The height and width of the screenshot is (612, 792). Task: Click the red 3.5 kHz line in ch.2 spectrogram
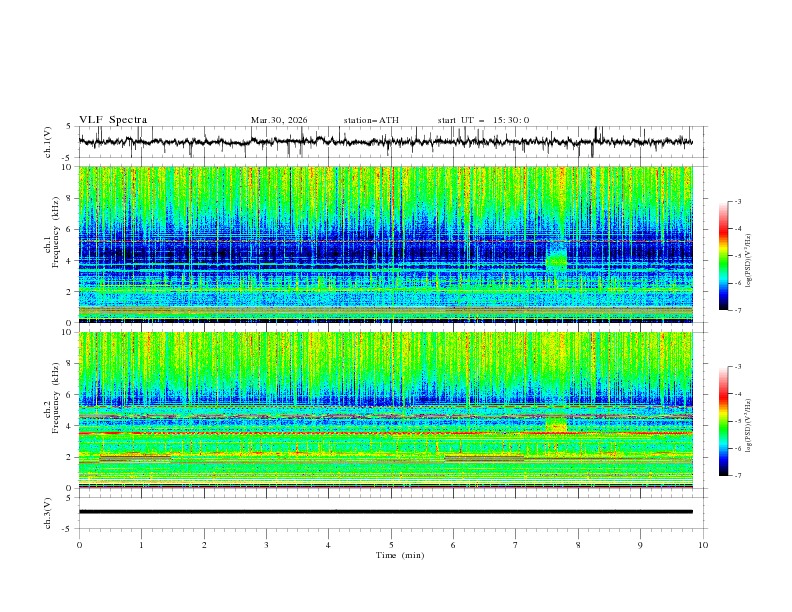(385, 433)
